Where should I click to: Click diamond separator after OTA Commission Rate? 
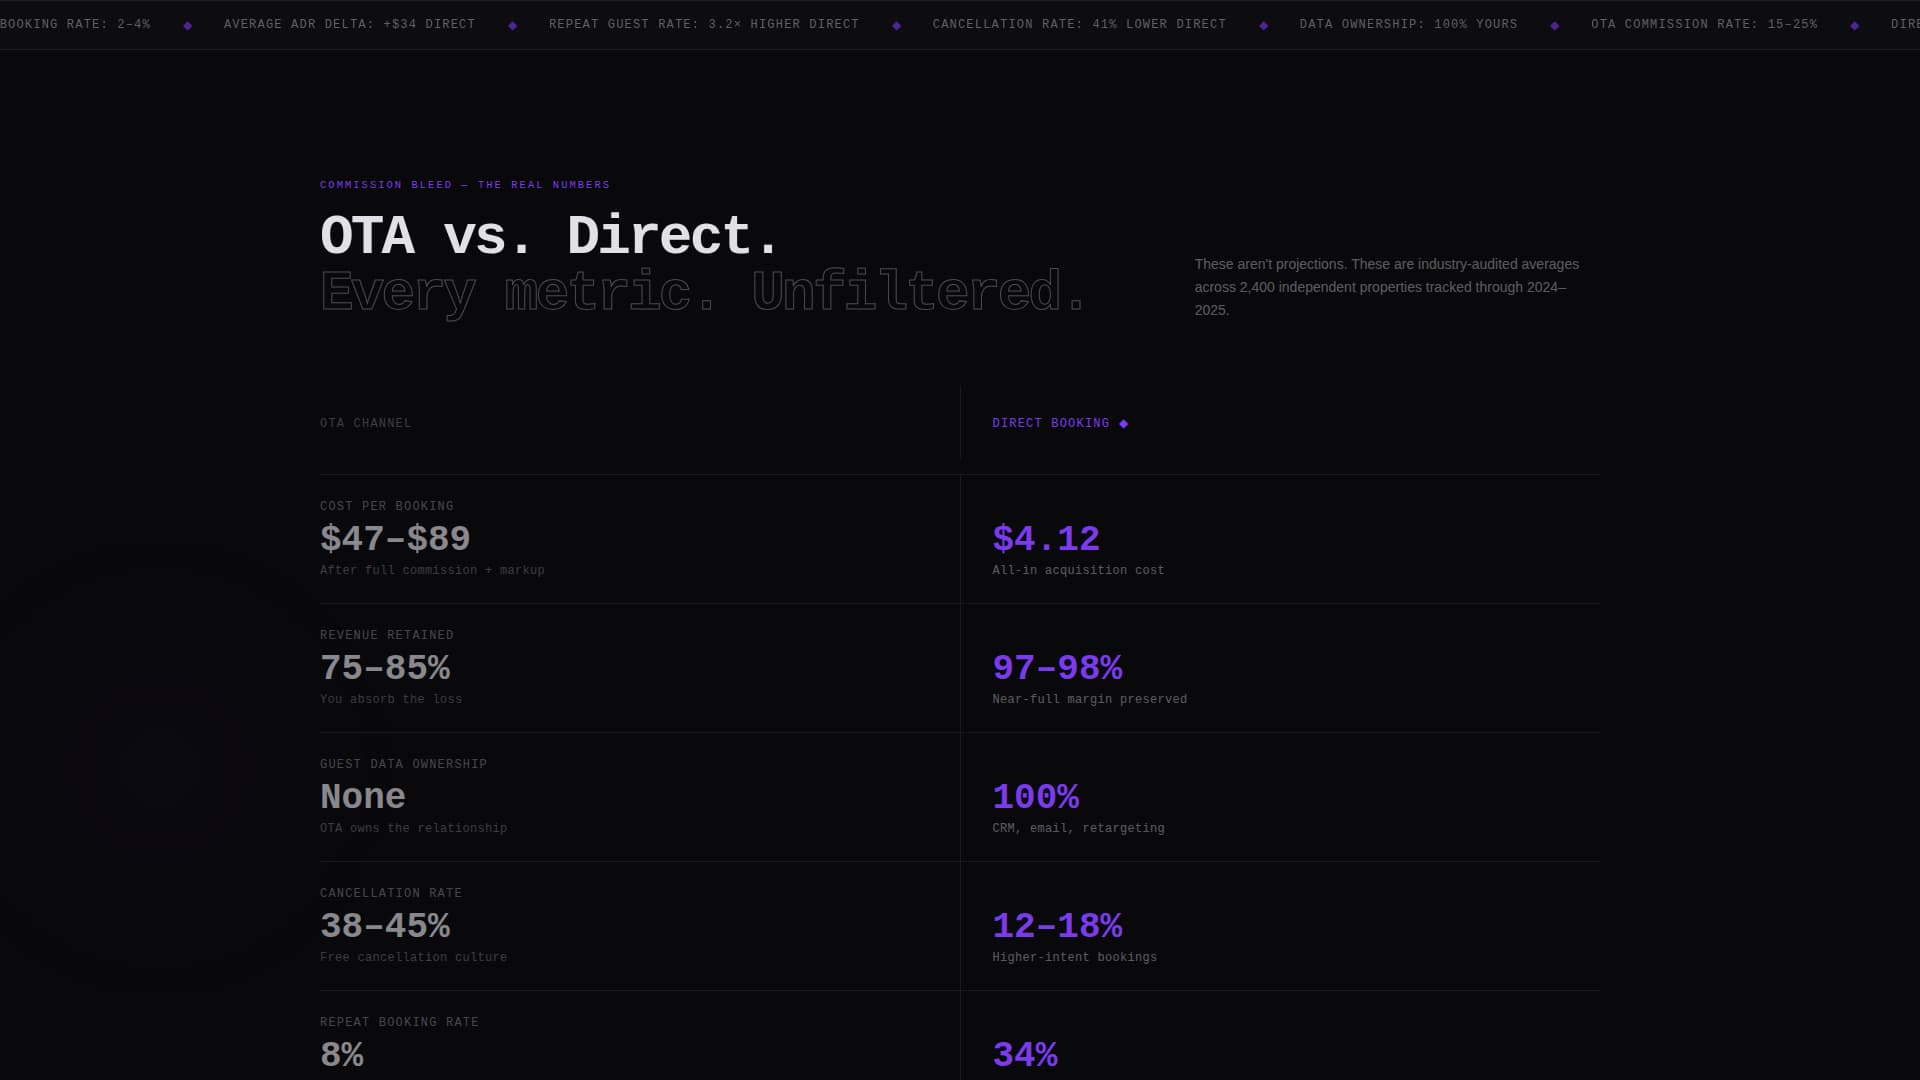[x=1854, y=26]
